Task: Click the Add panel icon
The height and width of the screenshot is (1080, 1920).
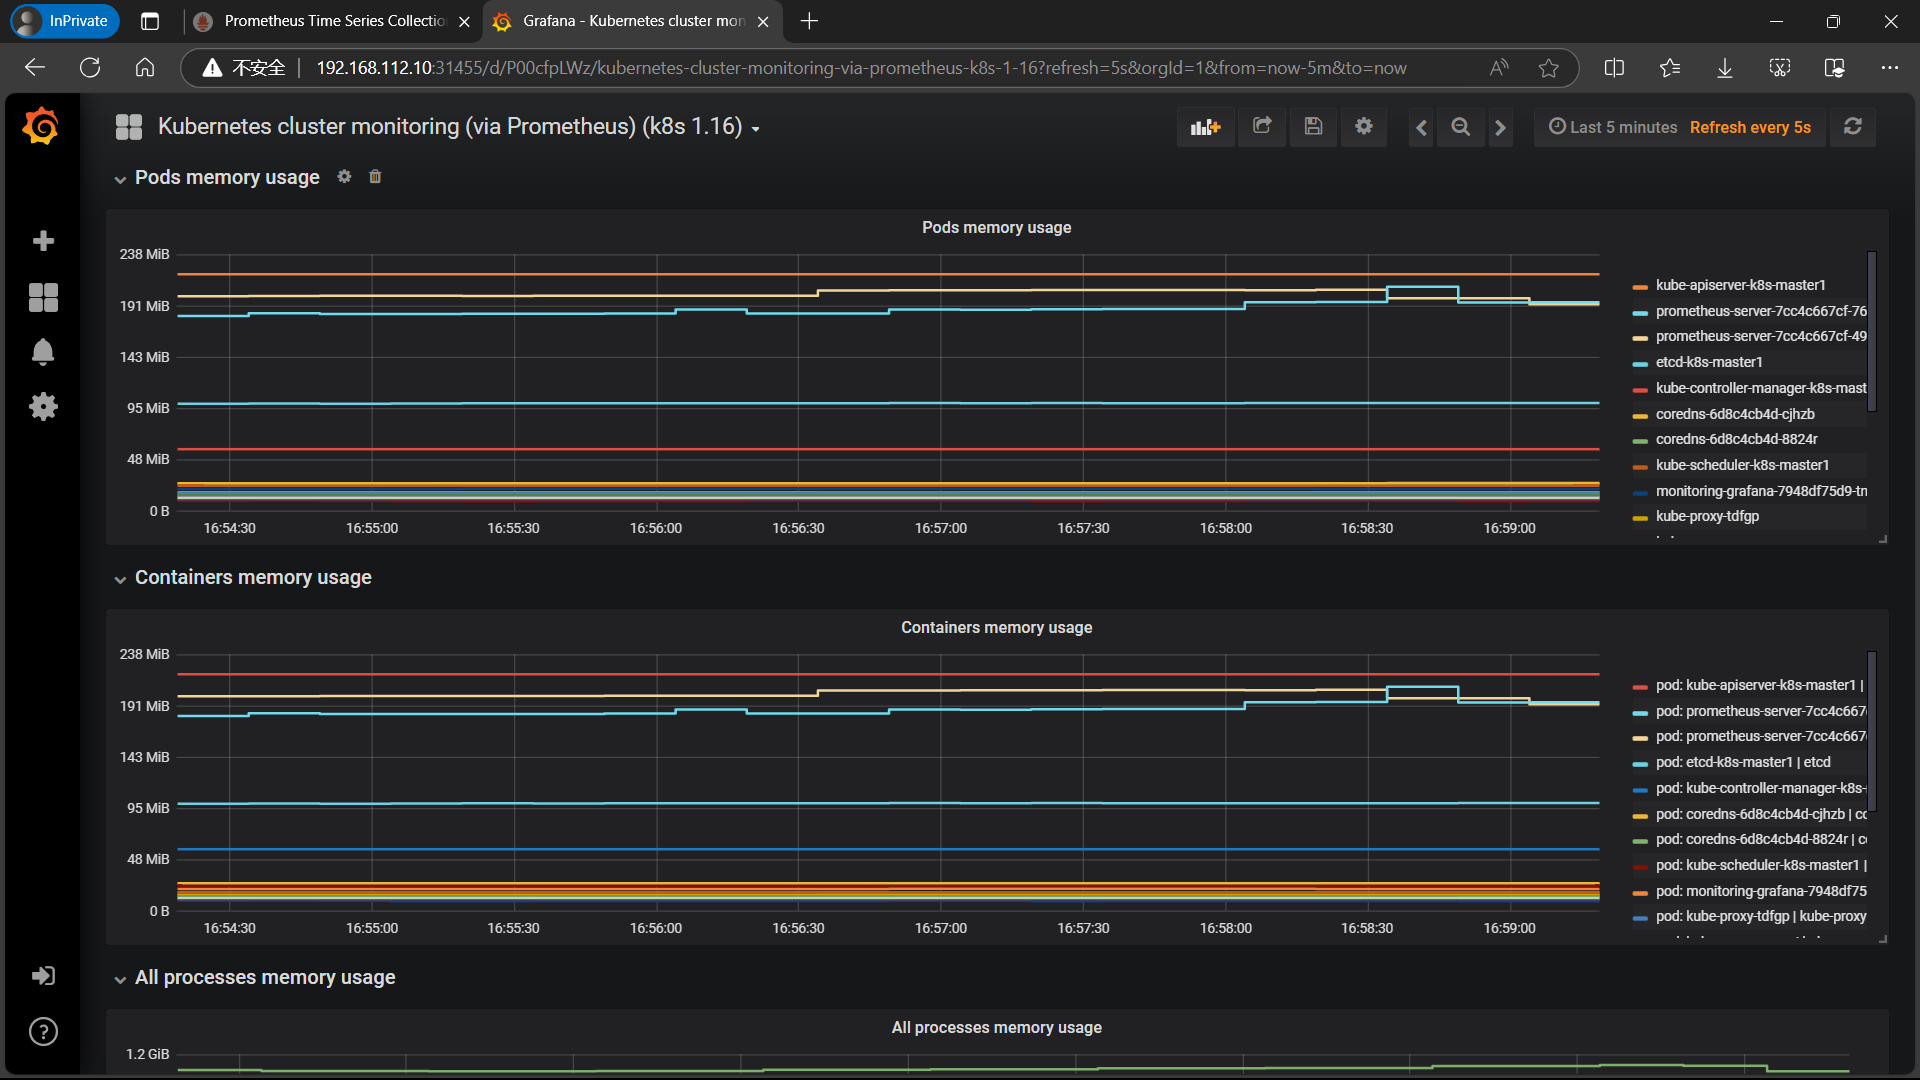Action: 1205,127
